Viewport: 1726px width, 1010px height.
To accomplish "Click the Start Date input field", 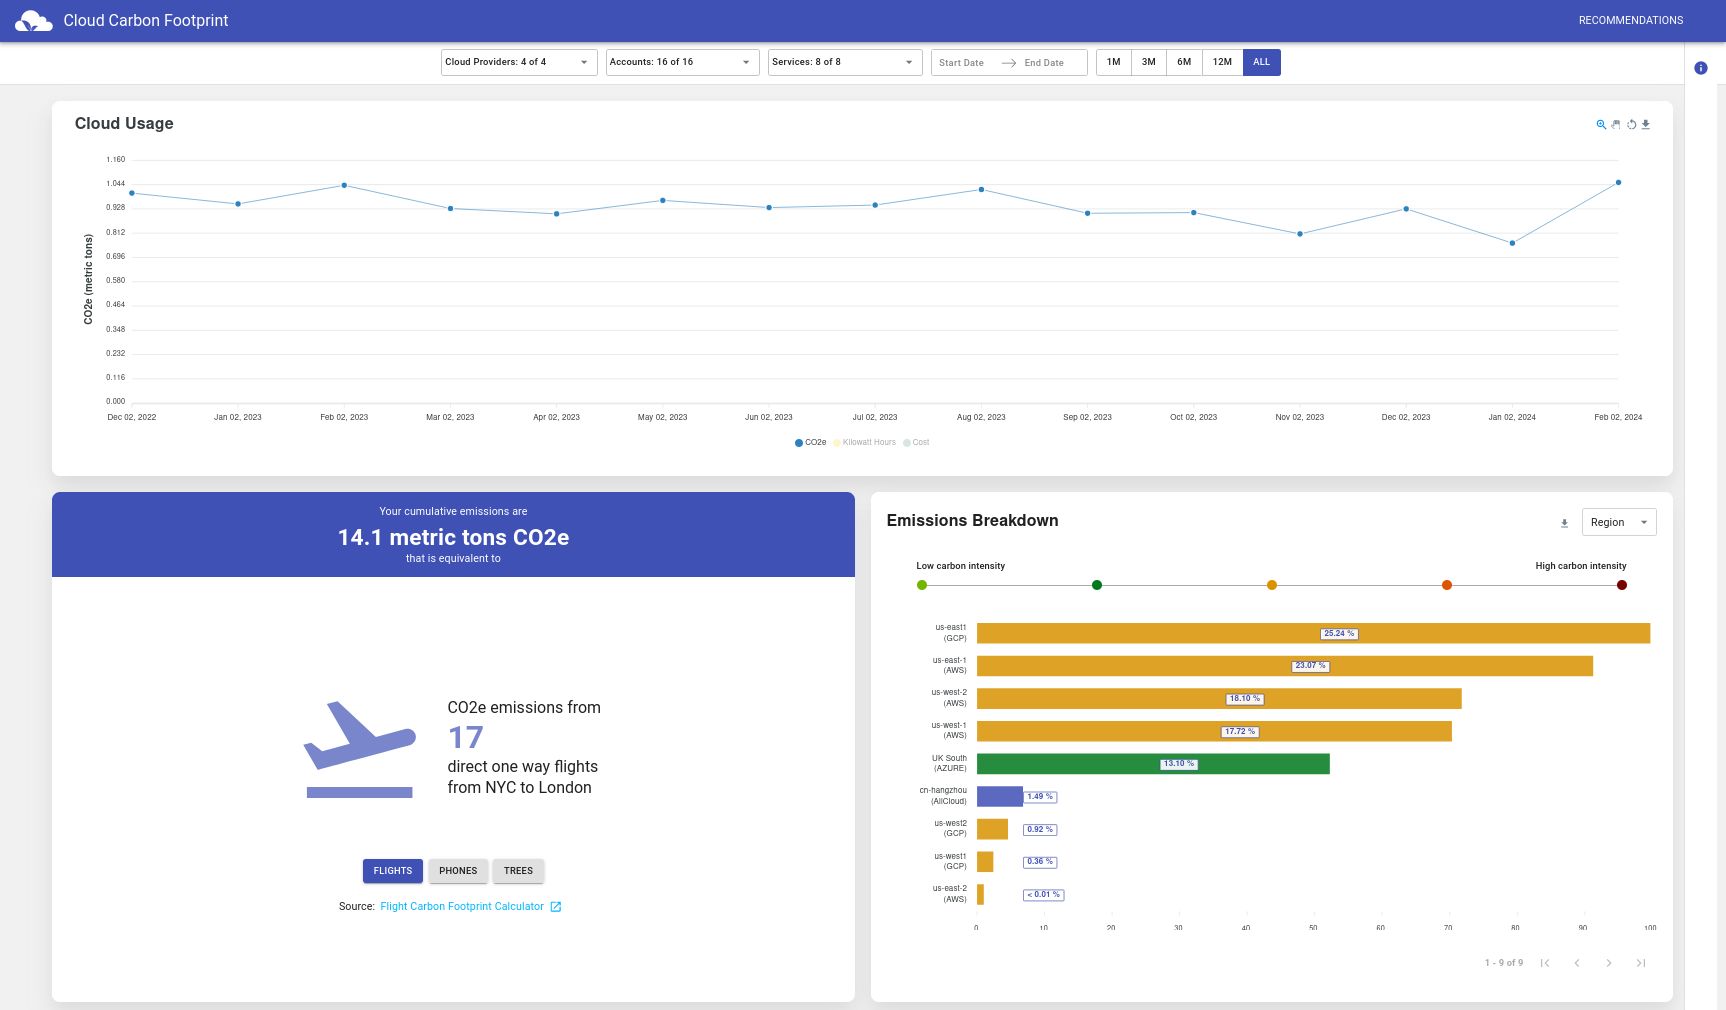I will click(x=963, y=62).
